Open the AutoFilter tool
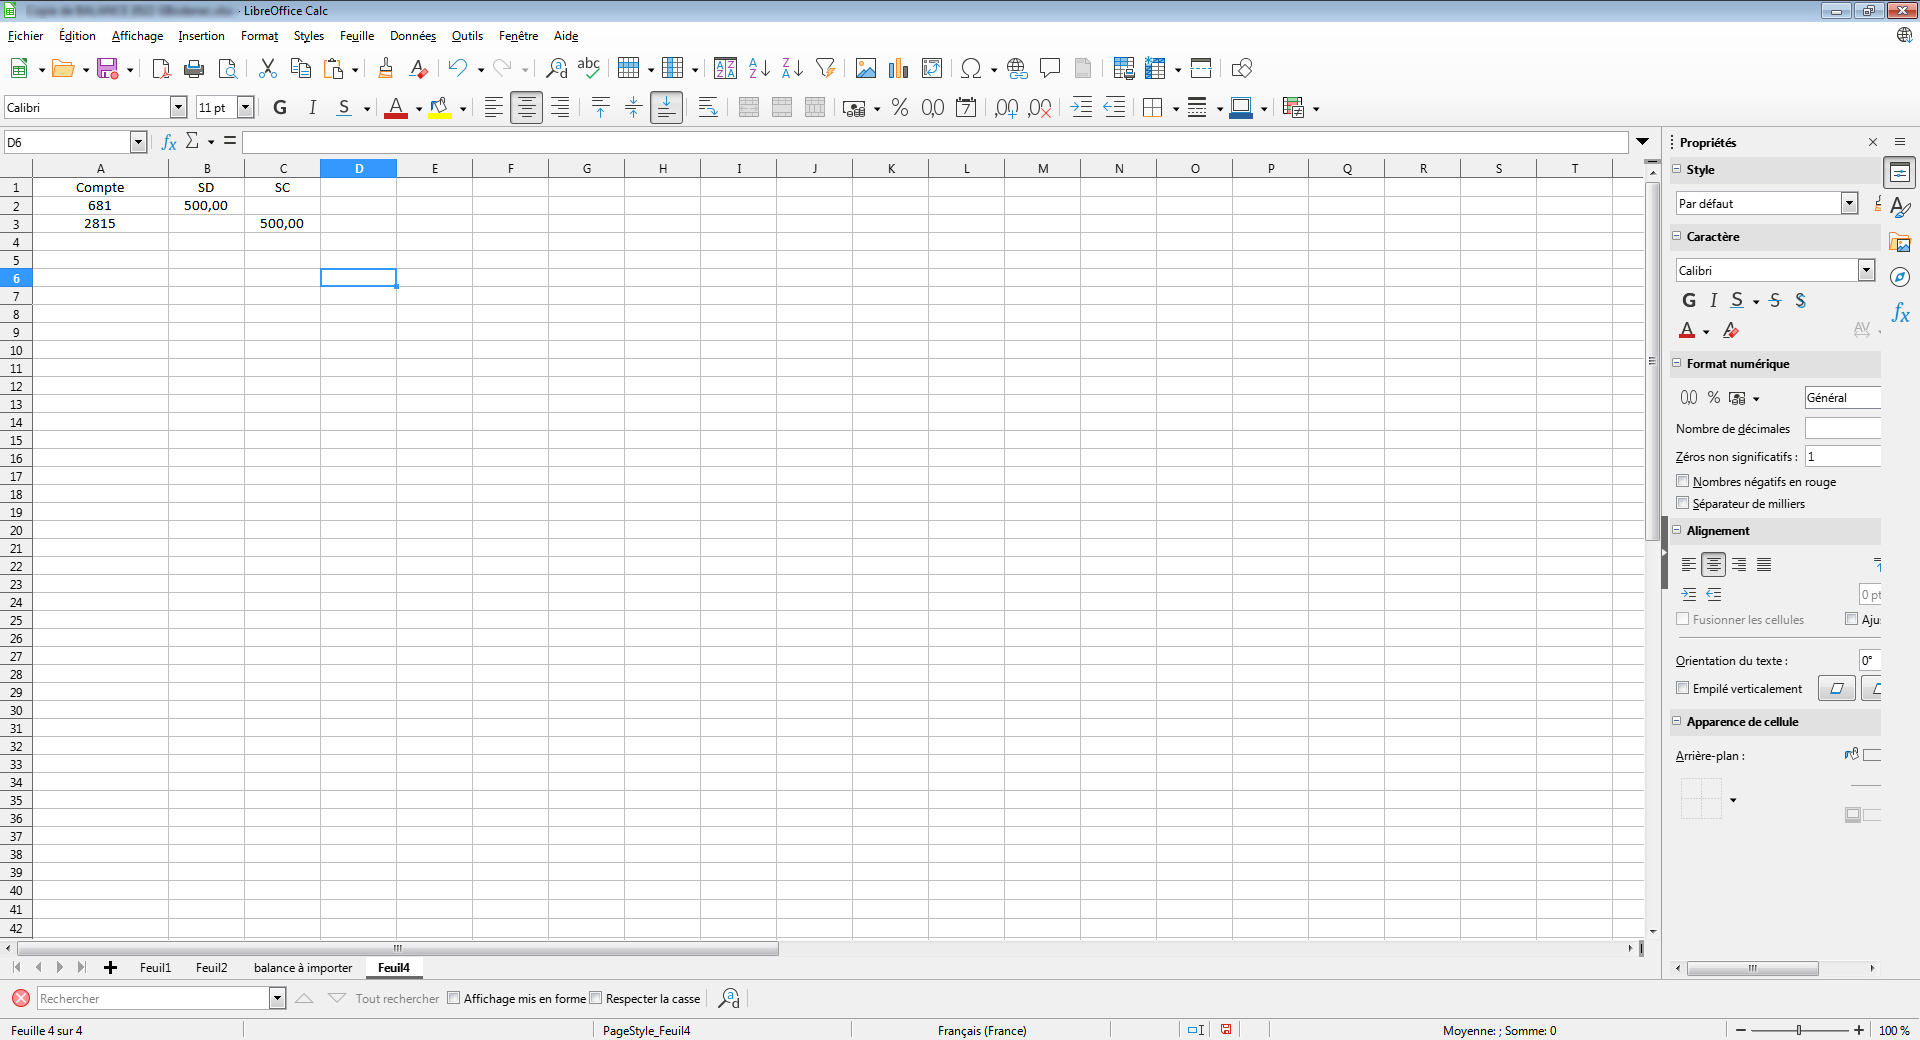This screenshot has height=1040, width=1920. click(825, 68)
